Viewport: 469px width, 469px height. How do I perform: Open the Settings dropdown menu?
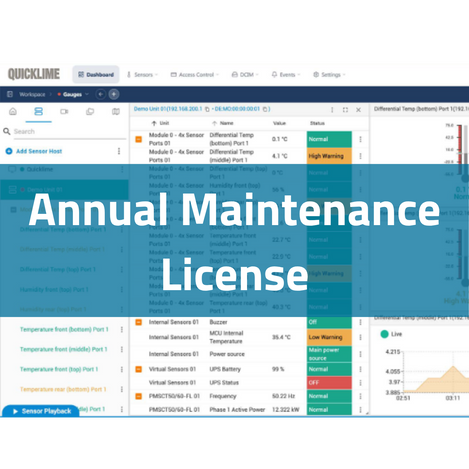point(329,75)
